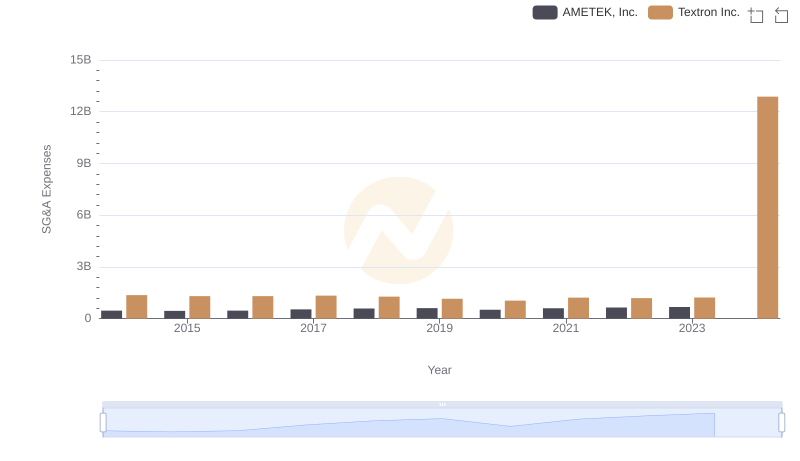The width and height of the screenshot is (800, 461).
Task: Click the AMETEK bar left of the 2019 label
Action: tap(427, 314)
